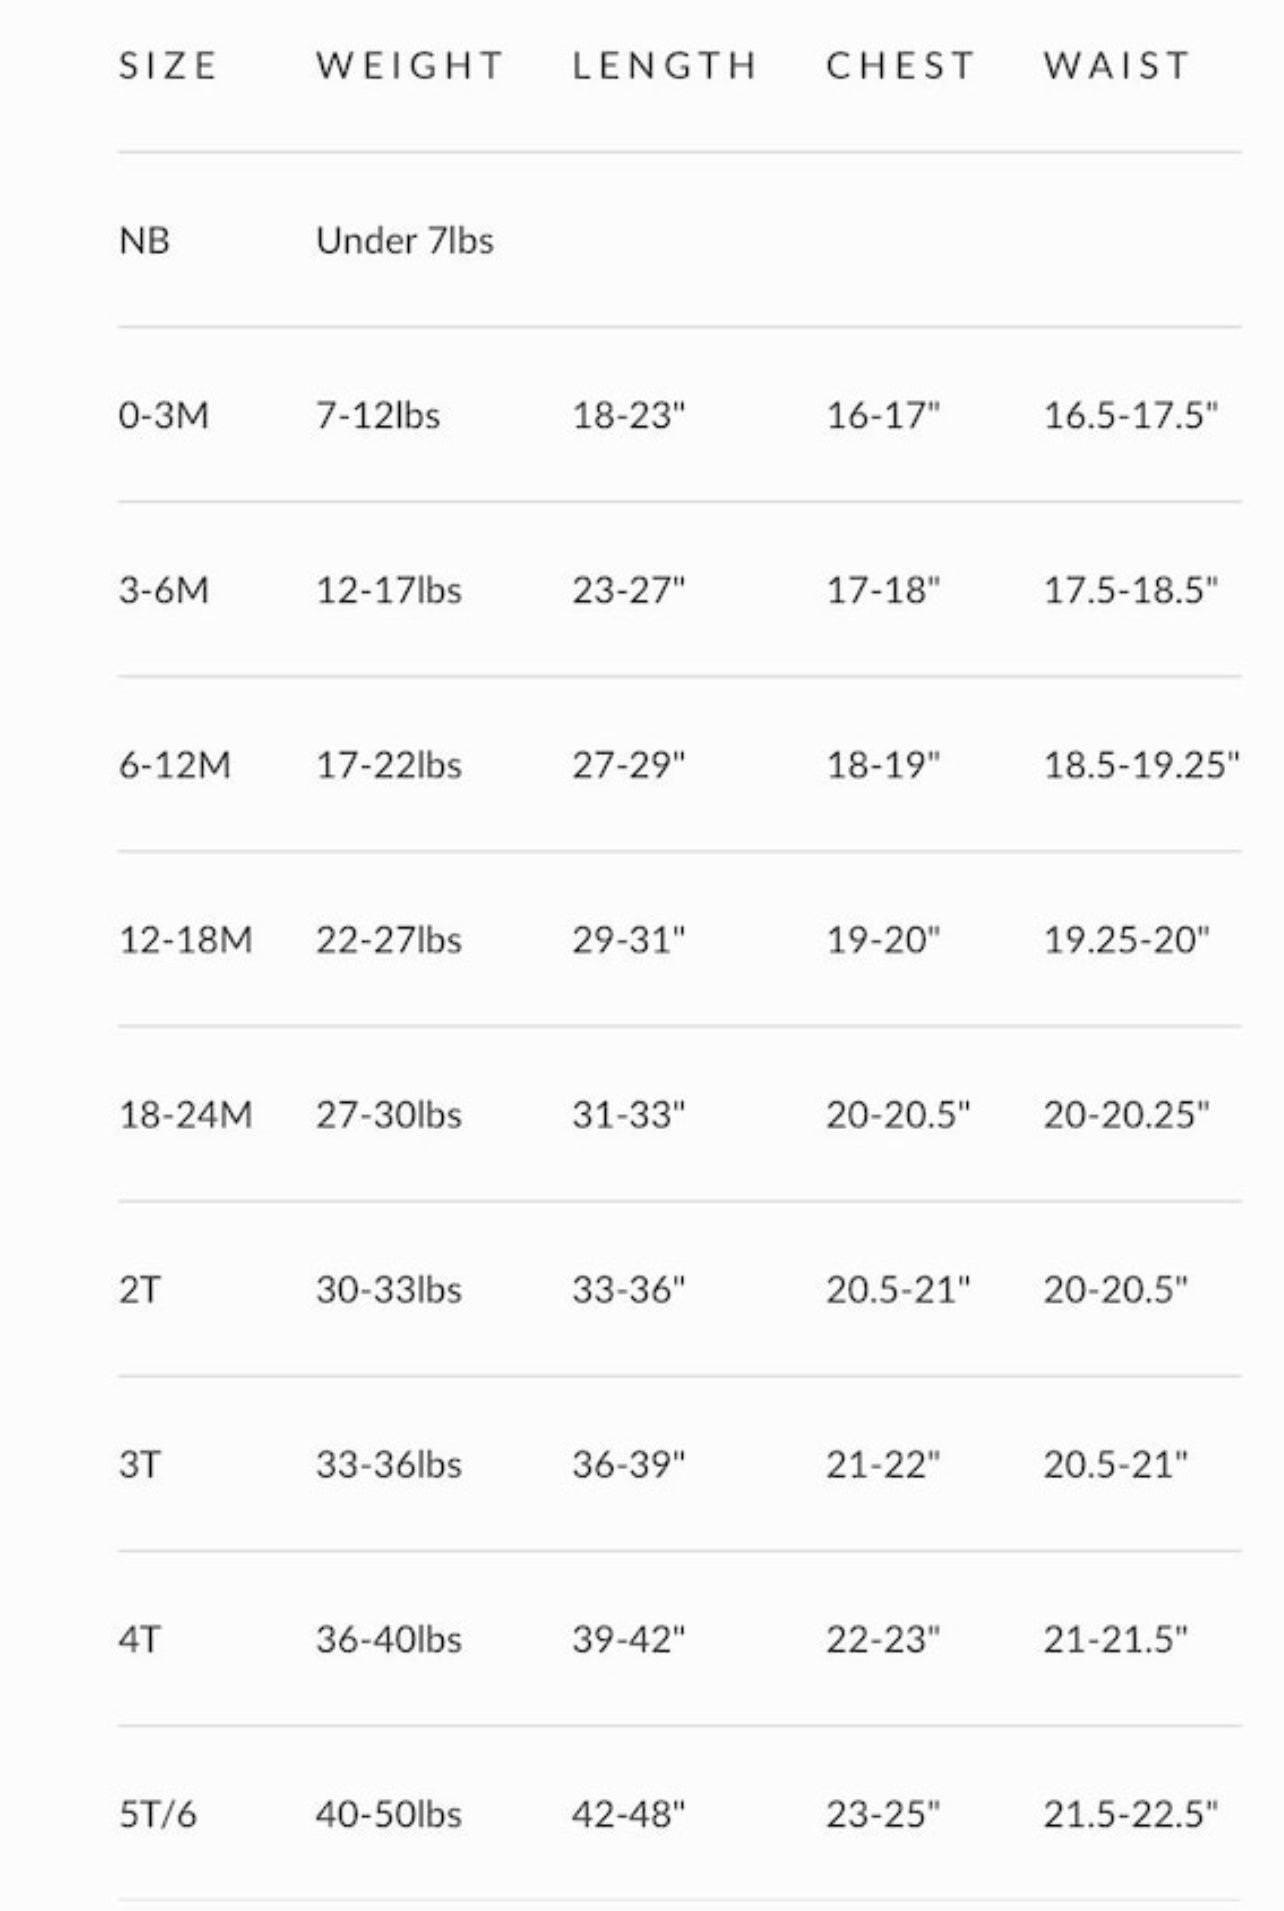Click the SIZE column header
The width and height of the screenshot is (1284, 1911).
[168, 66]
